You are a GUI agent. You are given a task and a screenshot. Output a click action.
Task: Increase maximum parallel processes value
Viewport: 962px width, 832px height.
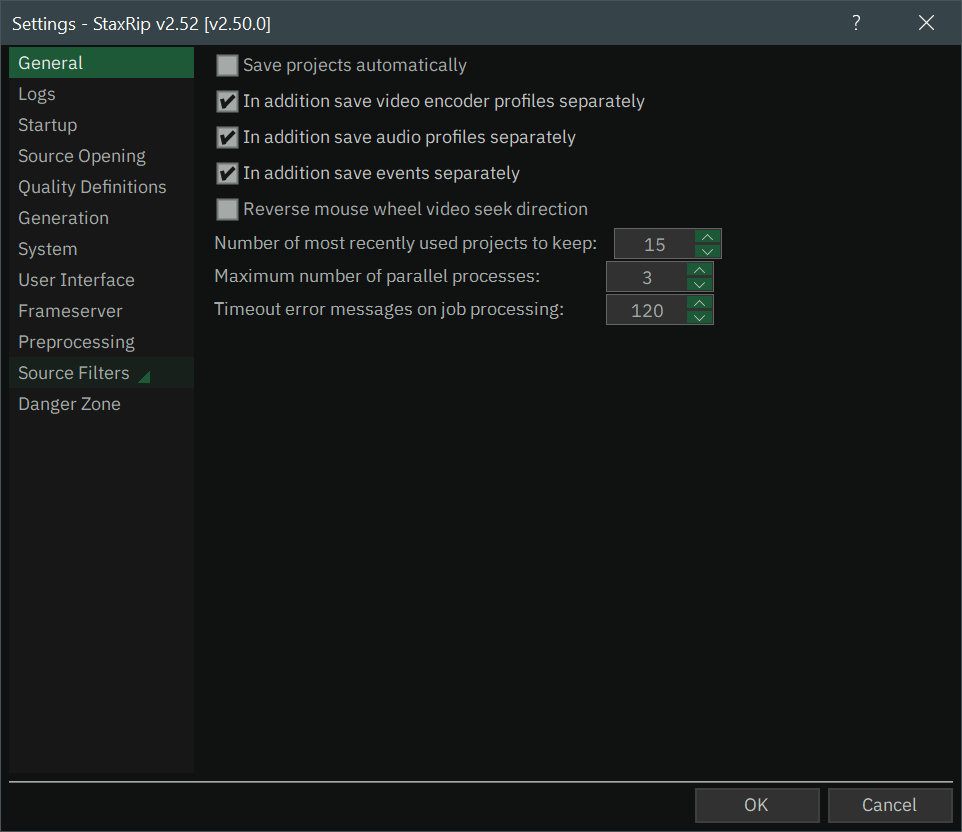point(699,271)
